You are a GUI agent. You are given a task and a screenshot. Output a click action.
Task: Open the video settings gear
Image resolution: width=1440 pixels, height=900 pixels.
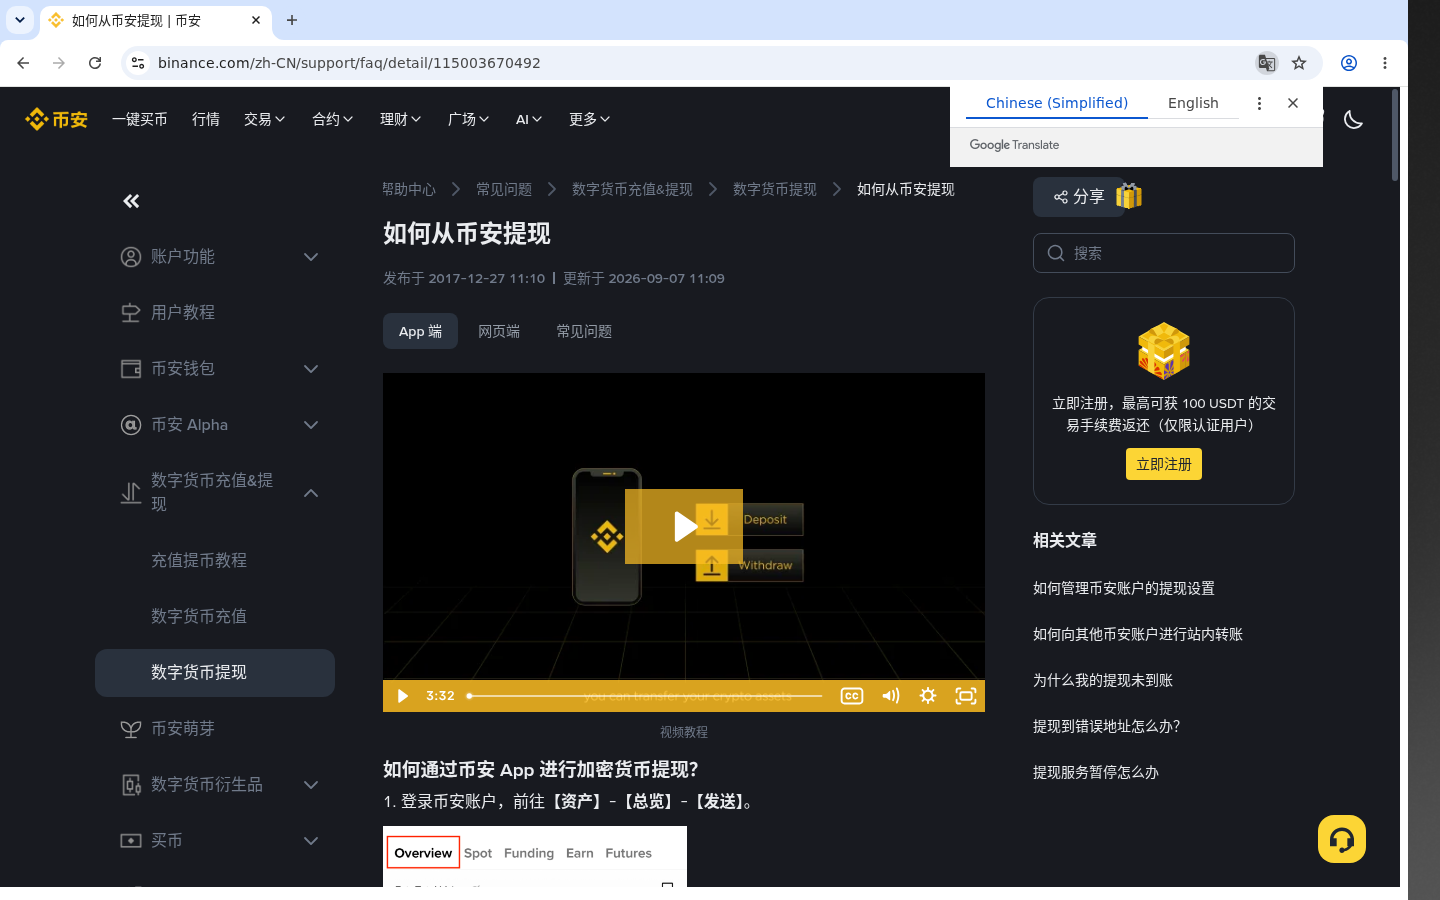click(x=928, y=696)
